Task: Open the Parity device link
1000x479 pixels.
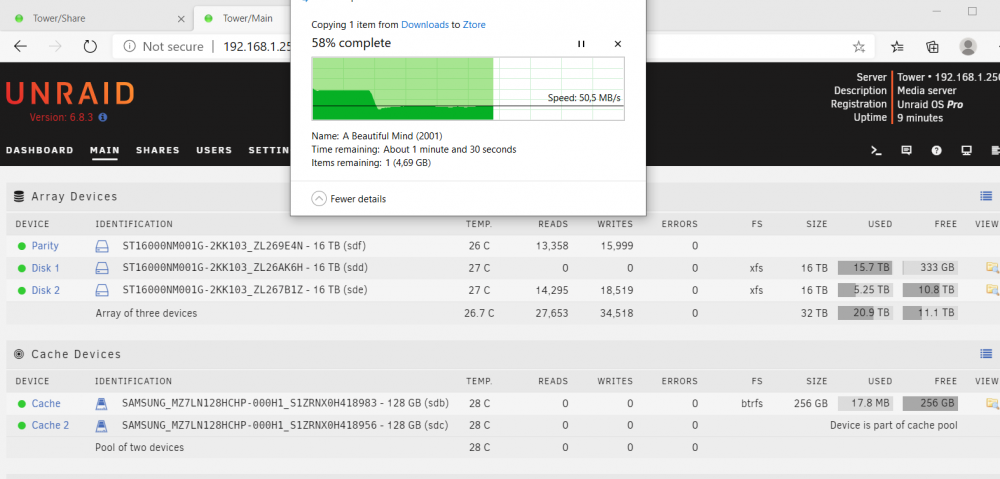Action: [x=45, y=246]
